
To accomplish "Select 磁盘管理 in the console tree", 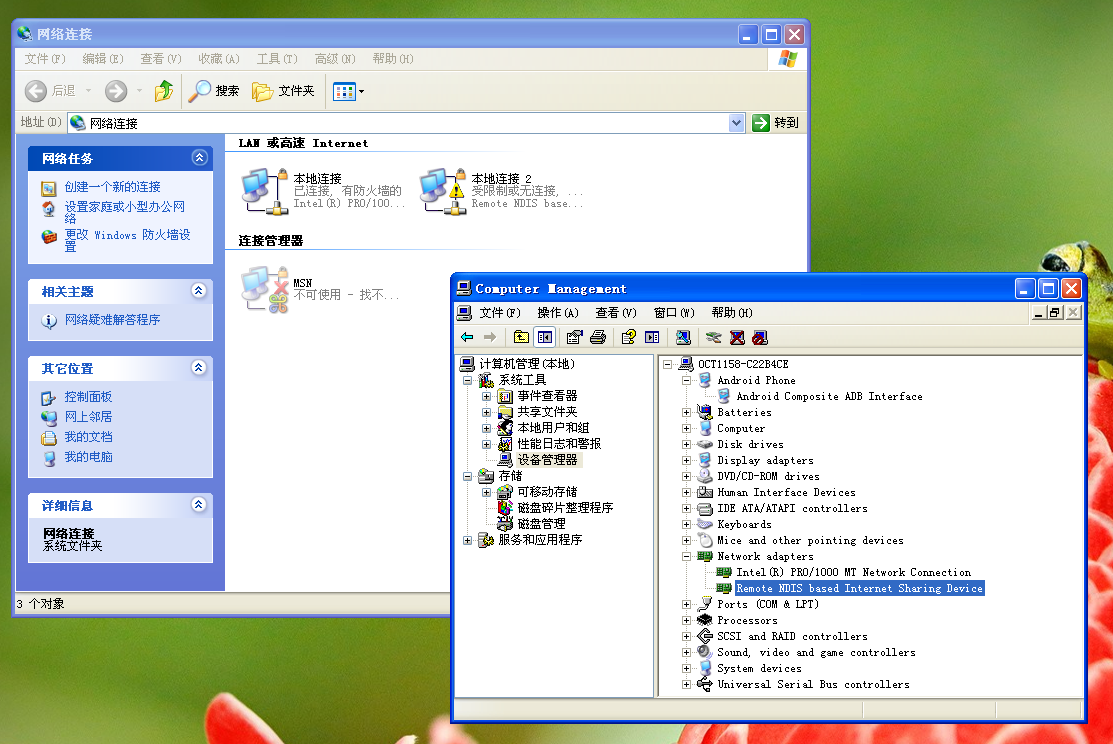I will (x=541, y=523).
